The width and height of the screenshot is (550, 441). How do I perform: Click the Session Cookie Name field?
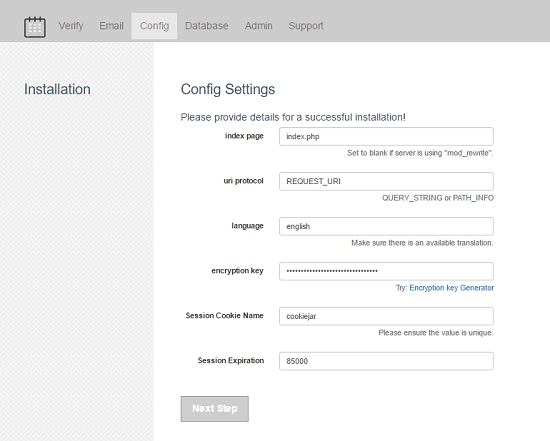pyautogui.click(x=386, y=316)
